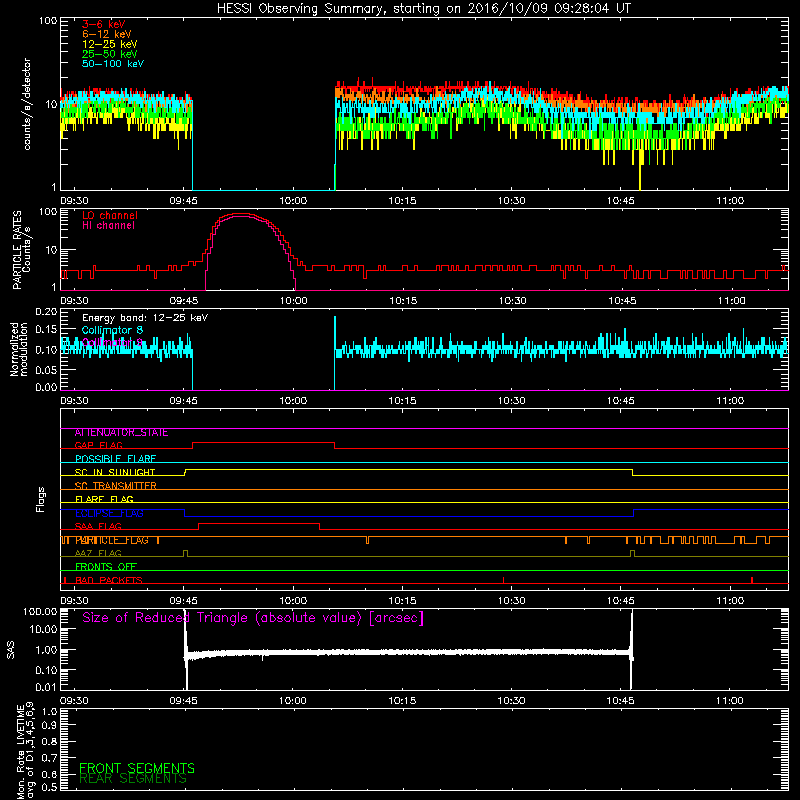Select the red 3-6 keV legend label

104,24
